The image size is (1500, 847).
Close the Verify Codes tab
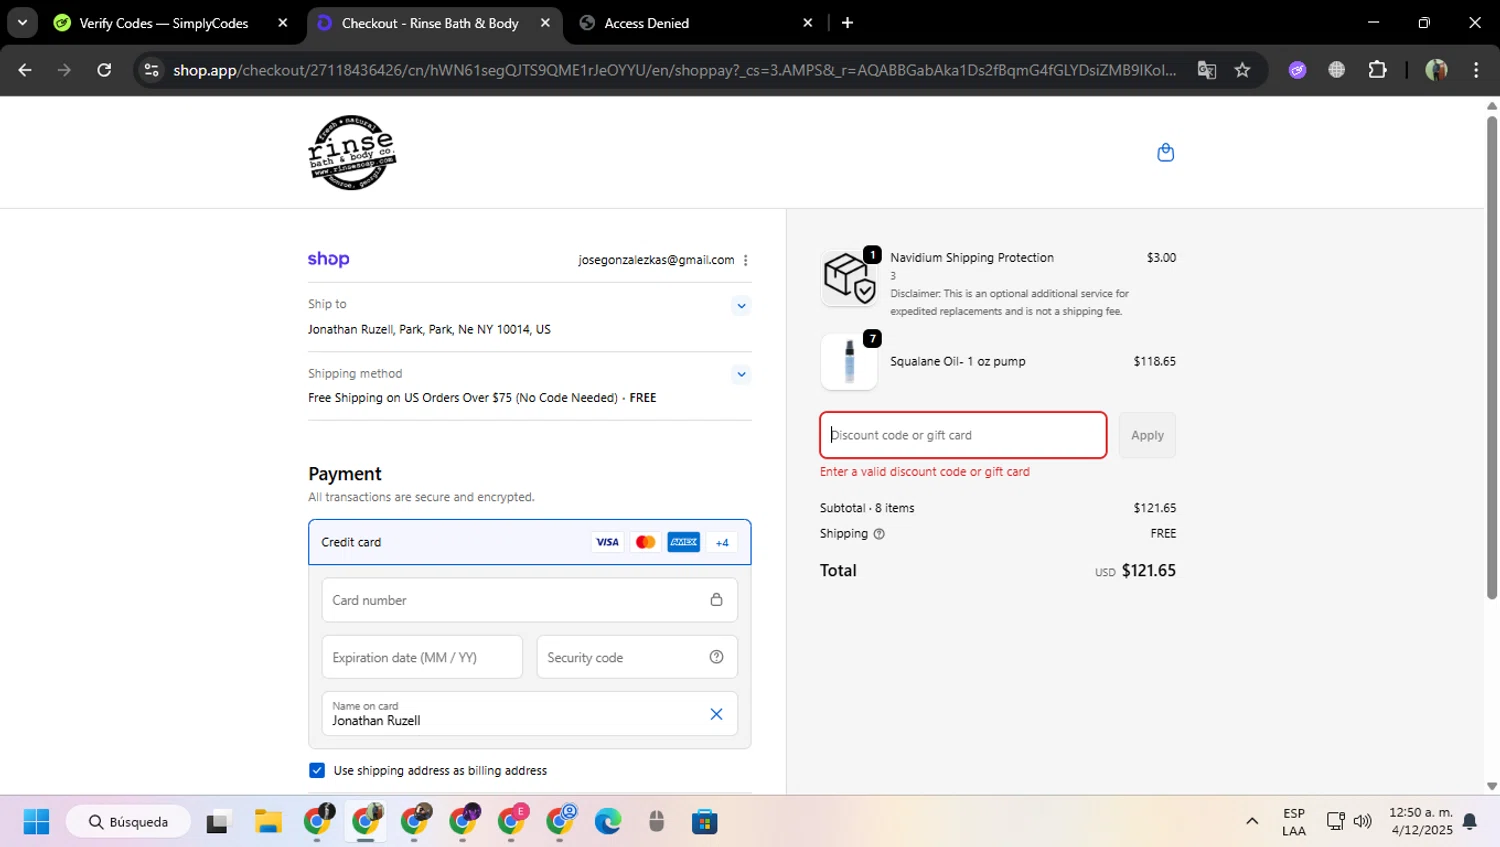click(x=283, y=23)
